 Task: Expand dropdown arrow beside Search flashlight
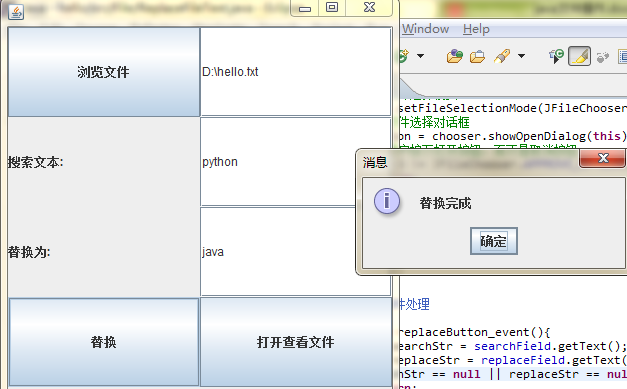tap(521, 56)
